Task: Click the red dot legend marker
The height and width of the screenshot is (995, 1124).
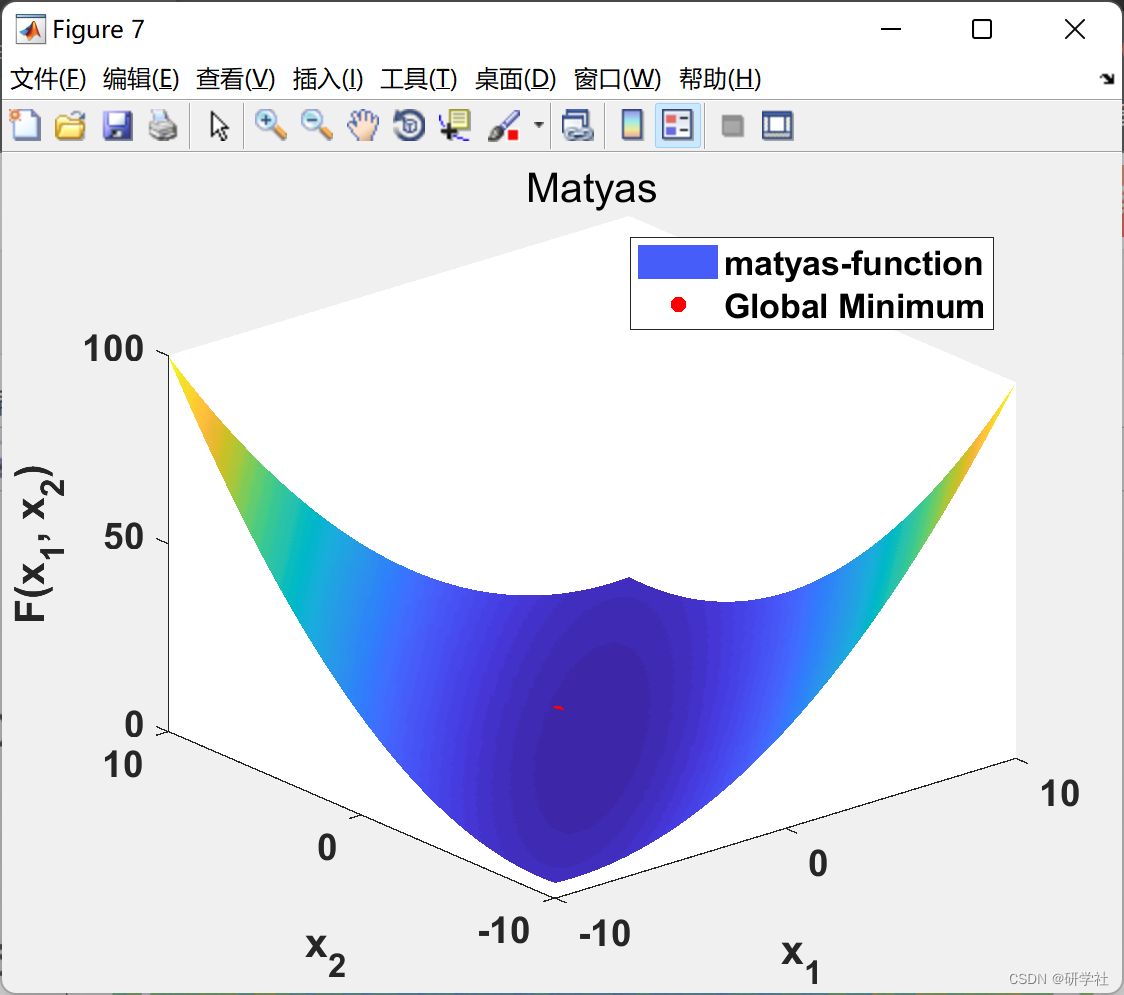Action: point(678,305)
